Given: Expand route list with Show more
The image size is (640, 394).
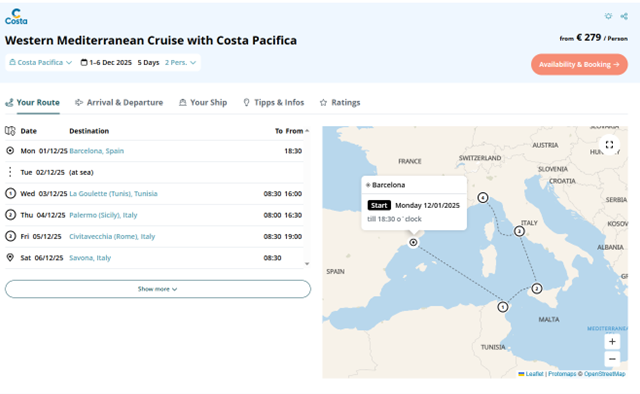Looking at the screenshot, I should coord(158,289).
